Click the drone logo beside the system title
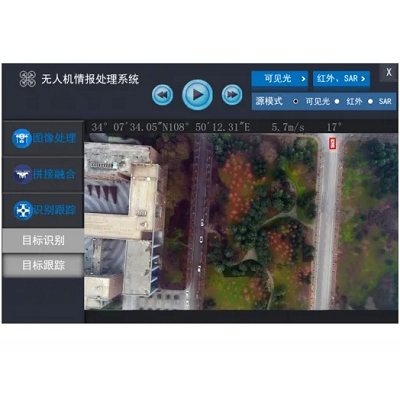This screenshot has height=400, width=400. (x=28, y=79)
